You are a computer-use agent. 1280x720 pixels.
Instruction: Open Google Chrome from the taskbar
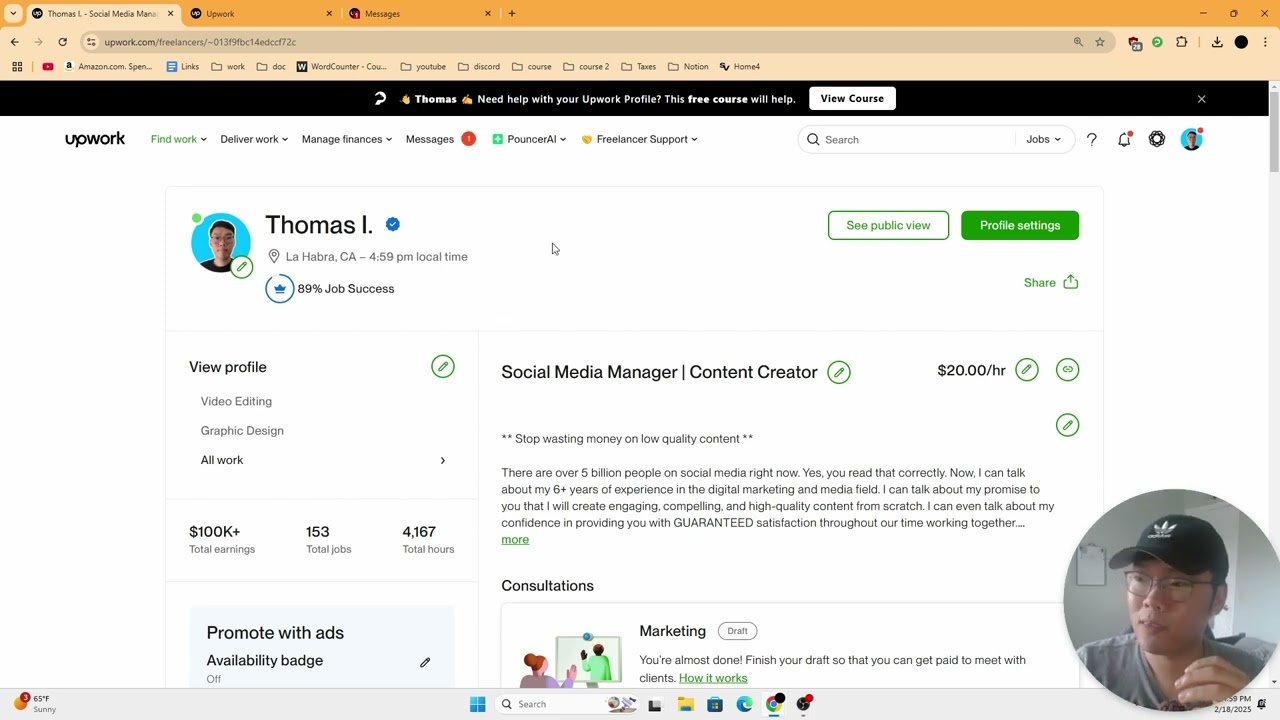coord(774,704)
